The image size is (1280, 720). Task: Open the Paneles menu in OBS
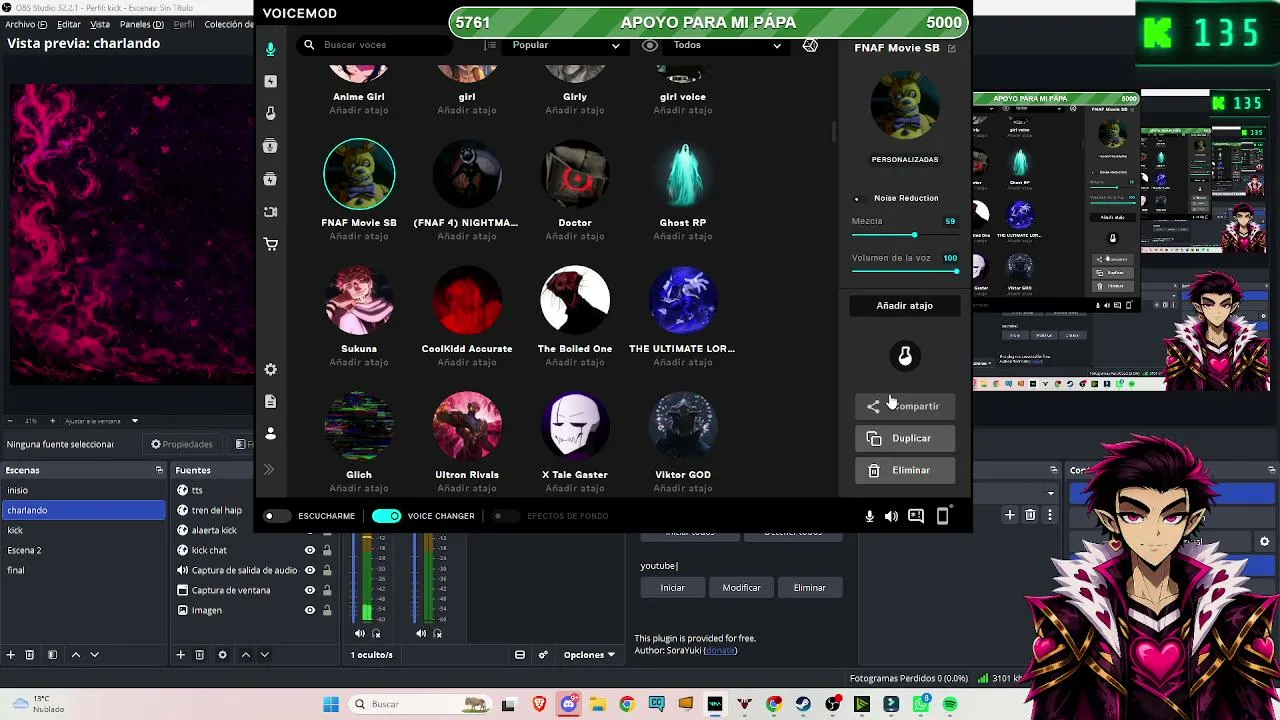[x=142, y=24]
